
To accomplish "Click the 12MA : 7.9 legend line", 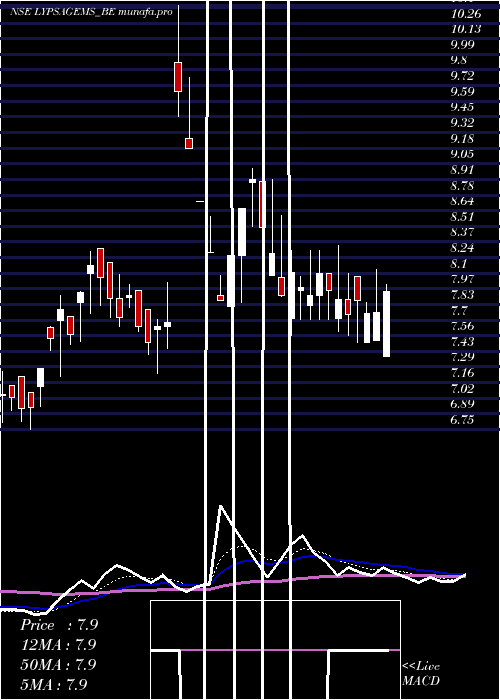I will (58, 644).
